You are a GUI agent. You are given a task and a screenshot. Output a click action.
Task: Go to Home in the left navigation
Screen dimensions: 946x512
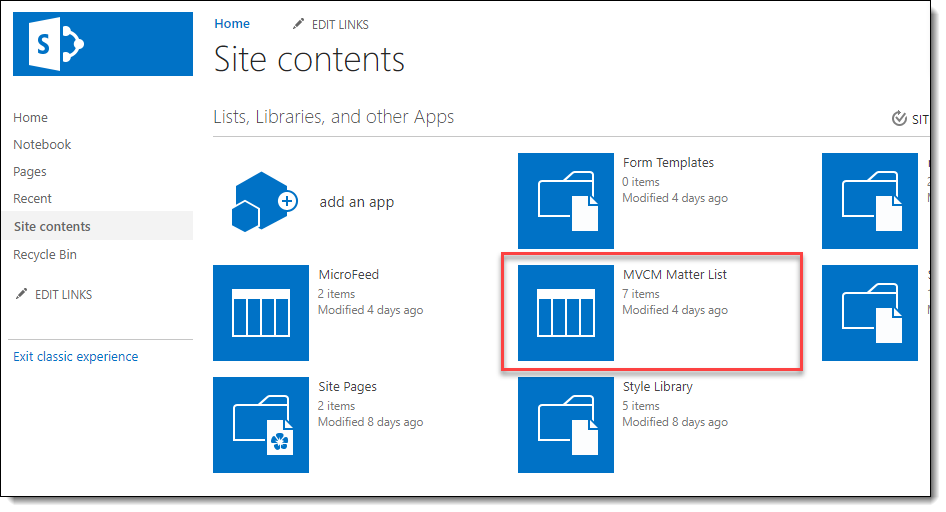(x=30, y=118)
